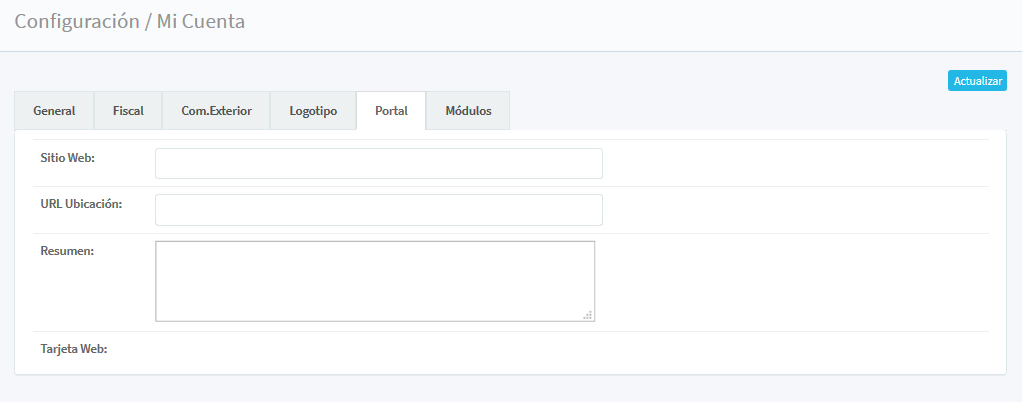1022x402 pixels.
Task: Click the "Resumen:" label
Action: (x=67, y=251)
